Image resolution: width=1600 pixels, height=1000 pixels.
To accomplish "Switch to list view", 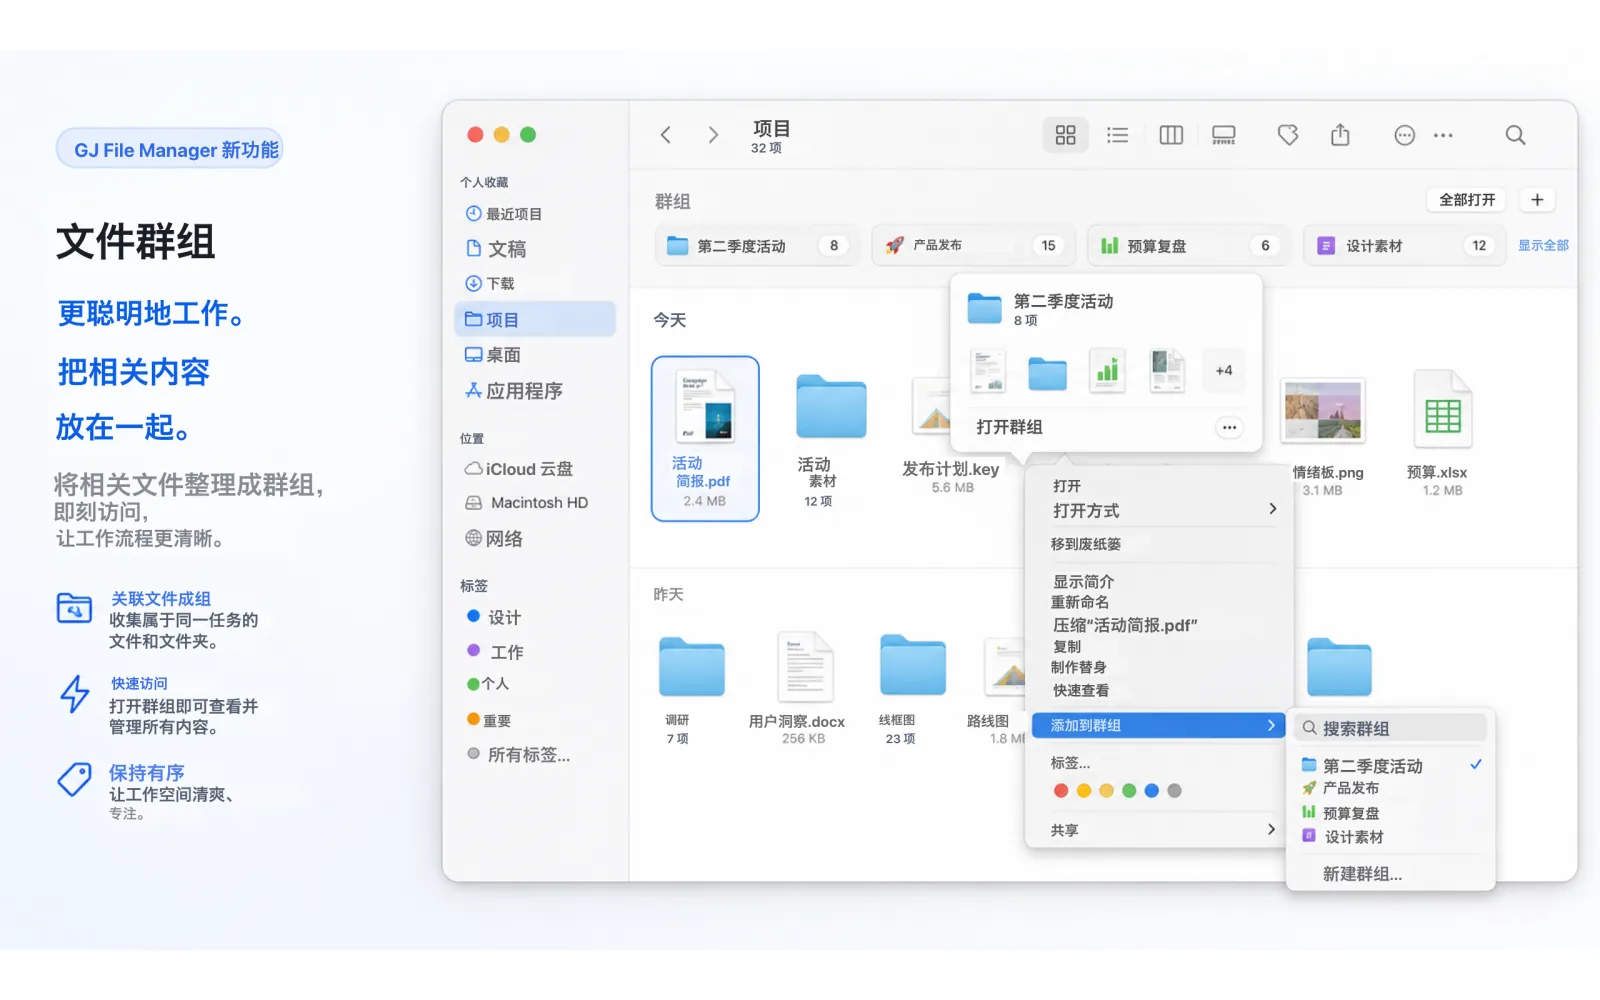I will 1117,135.
